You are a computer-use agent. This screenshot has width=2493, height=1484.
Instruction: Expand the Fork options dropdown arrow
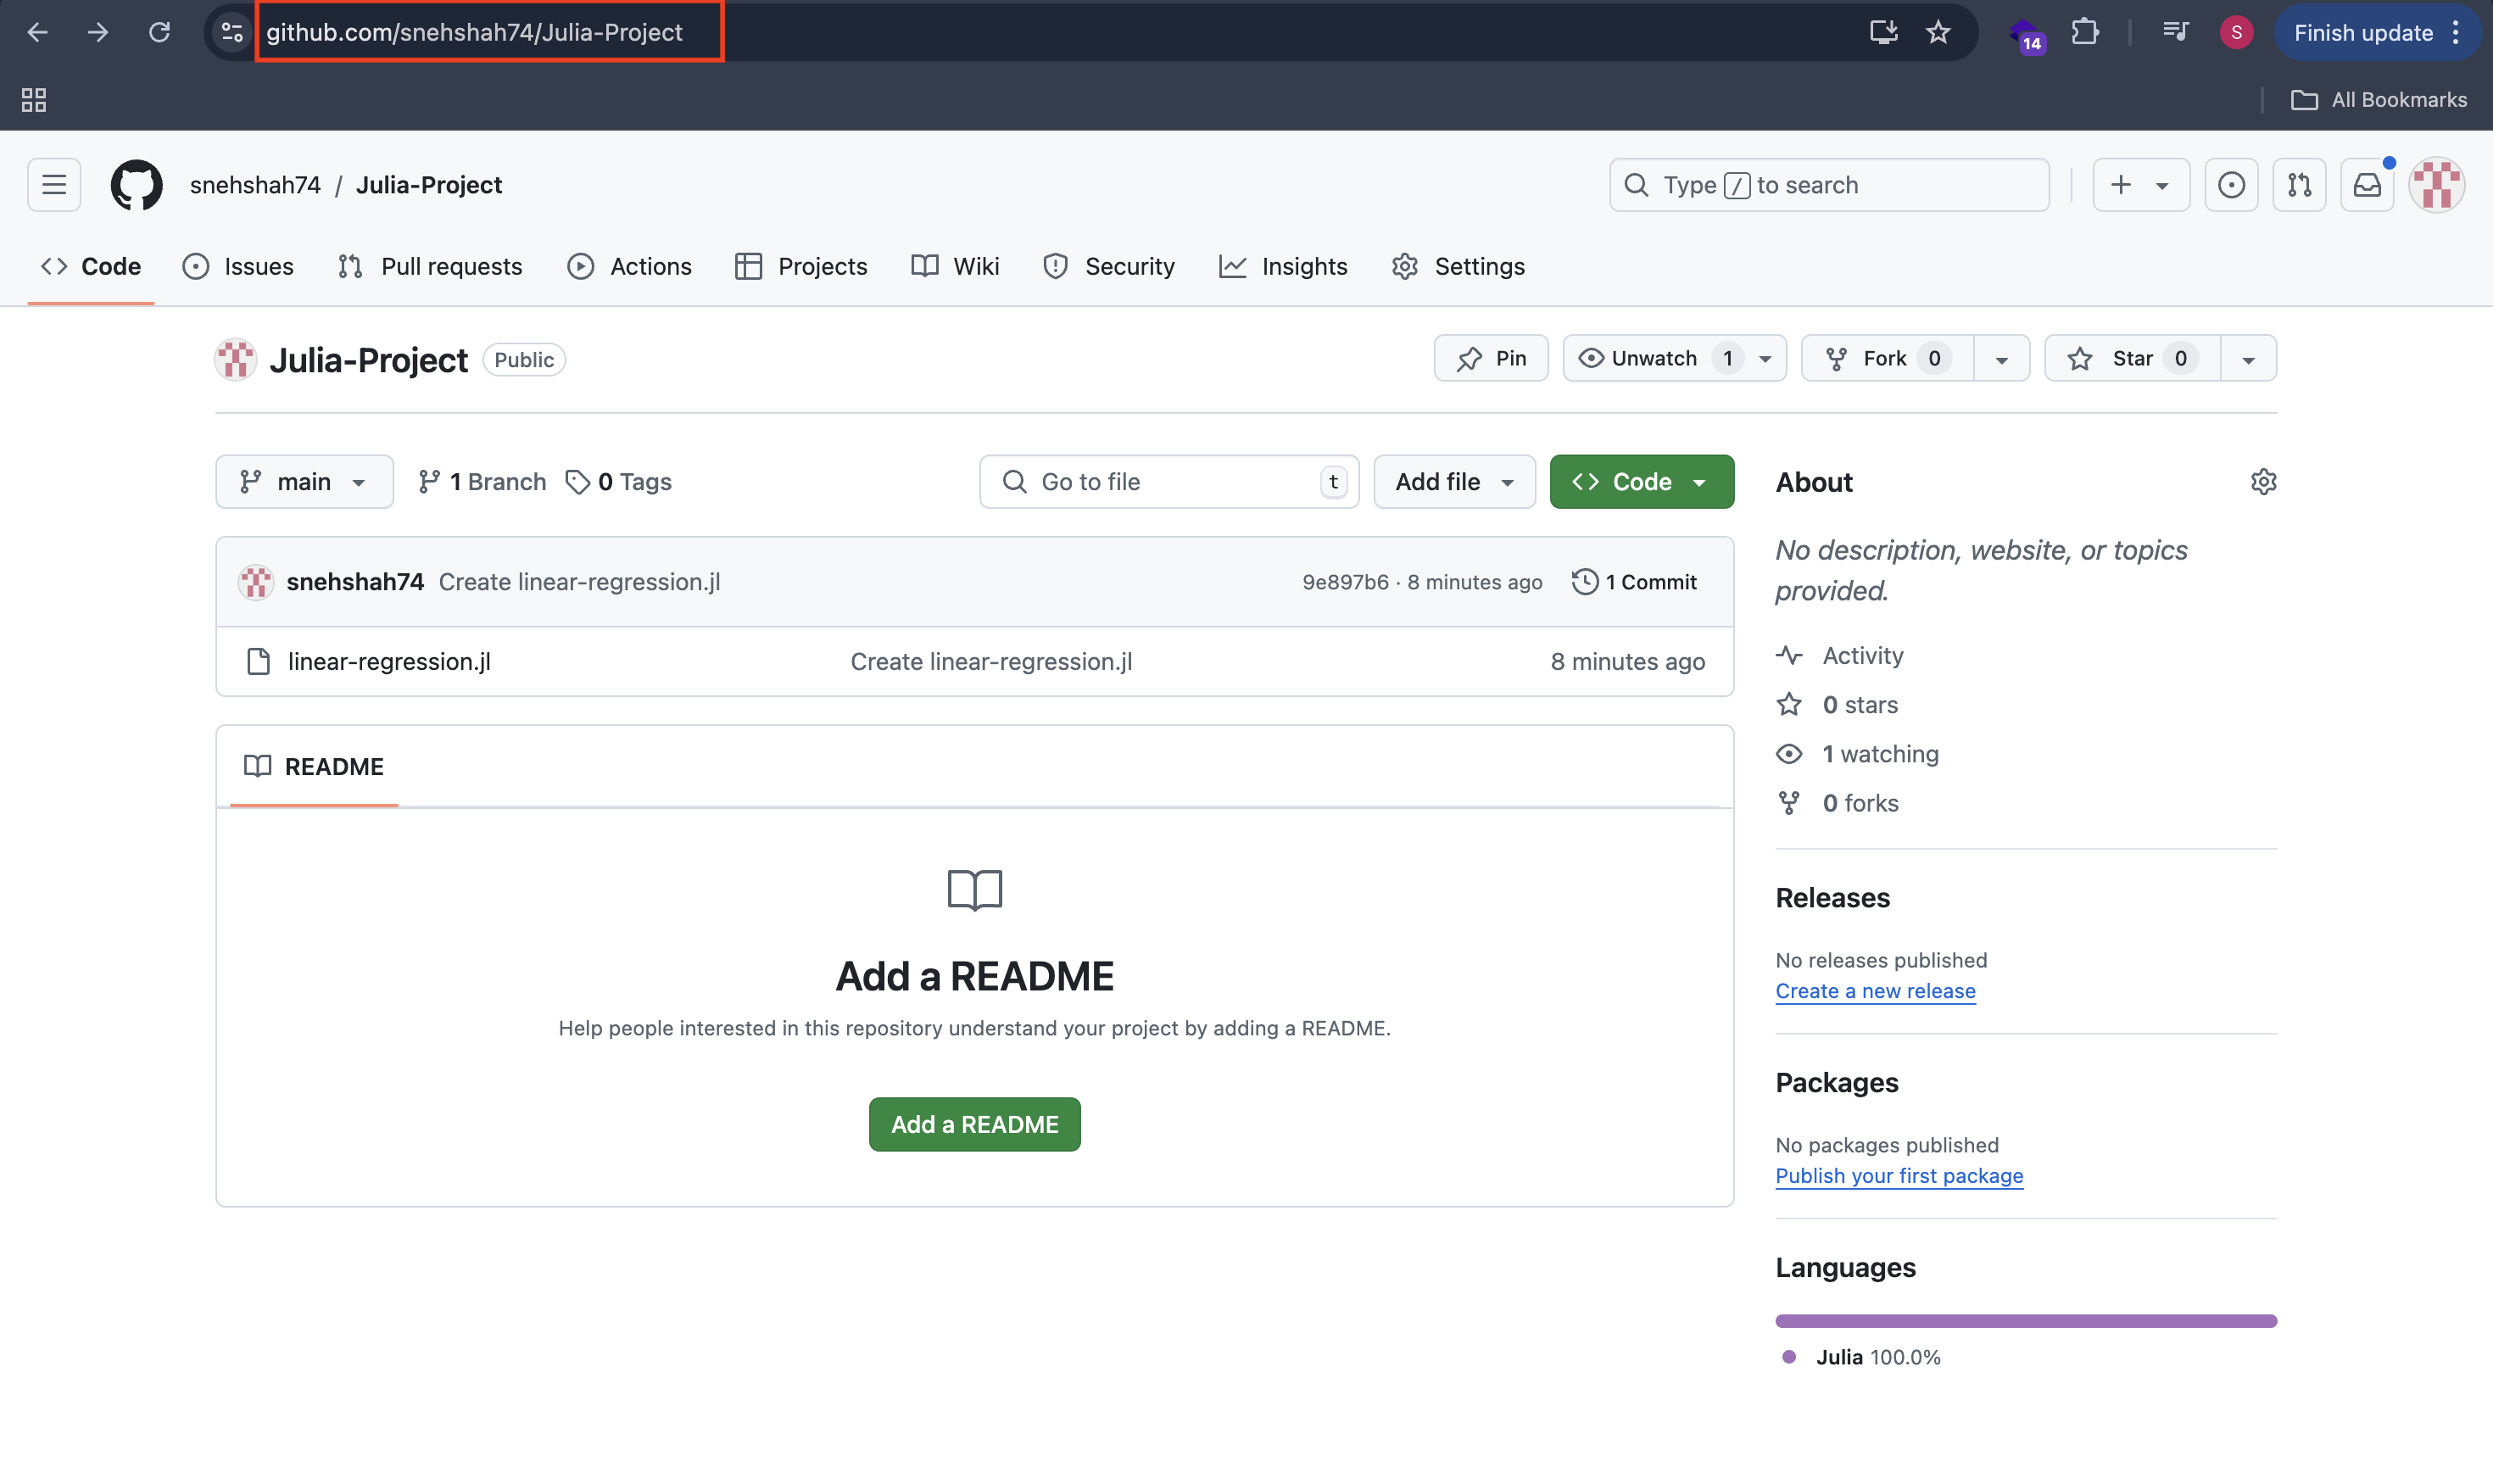(x=2002, y=359)
